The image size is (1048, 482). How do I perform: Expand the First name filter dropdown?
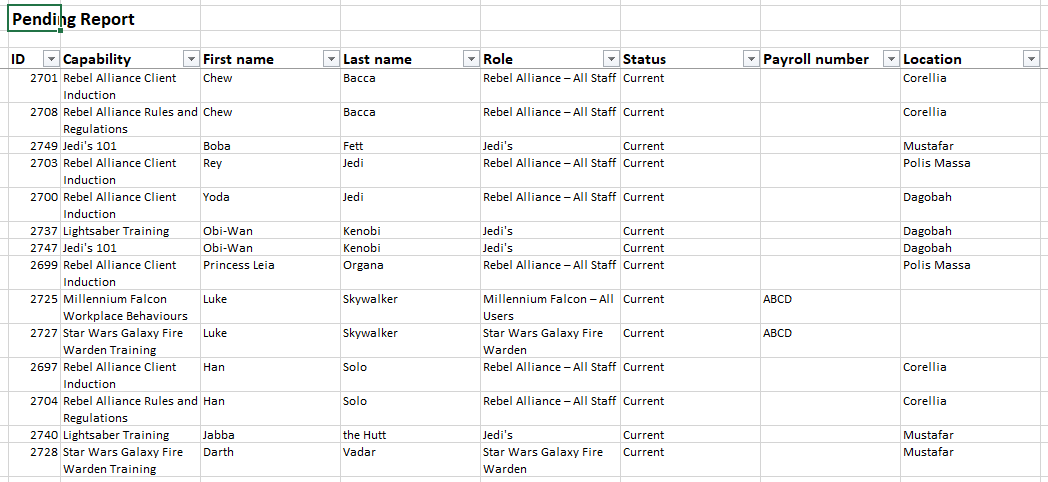tap(330, 59)
